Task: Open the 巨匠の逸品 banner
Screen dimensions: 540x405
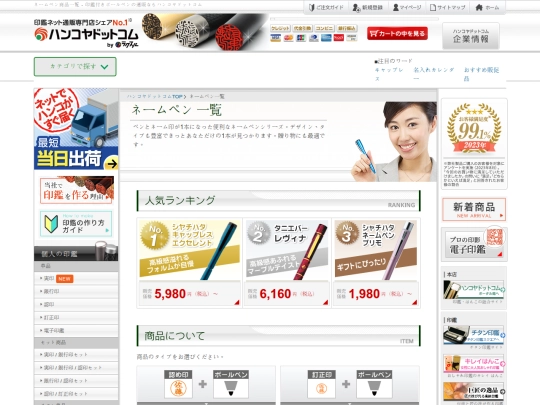Action: 474,392
